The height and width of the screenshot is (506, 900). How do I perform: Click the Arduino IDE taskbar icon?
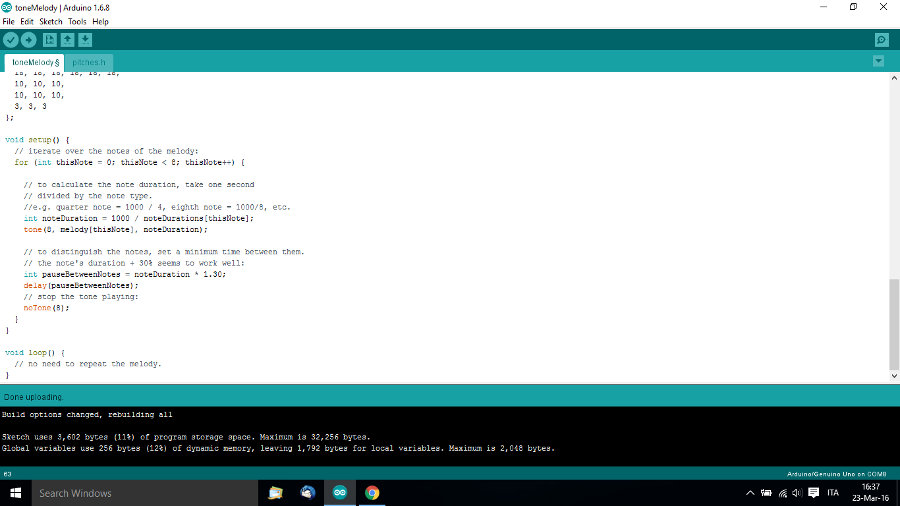pyautogui.click(x=340, y=493)
